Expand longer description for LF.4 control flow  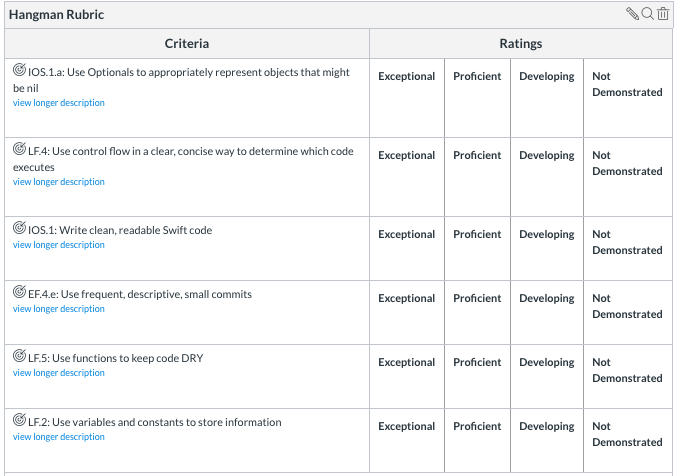click(x=59, y=182)
